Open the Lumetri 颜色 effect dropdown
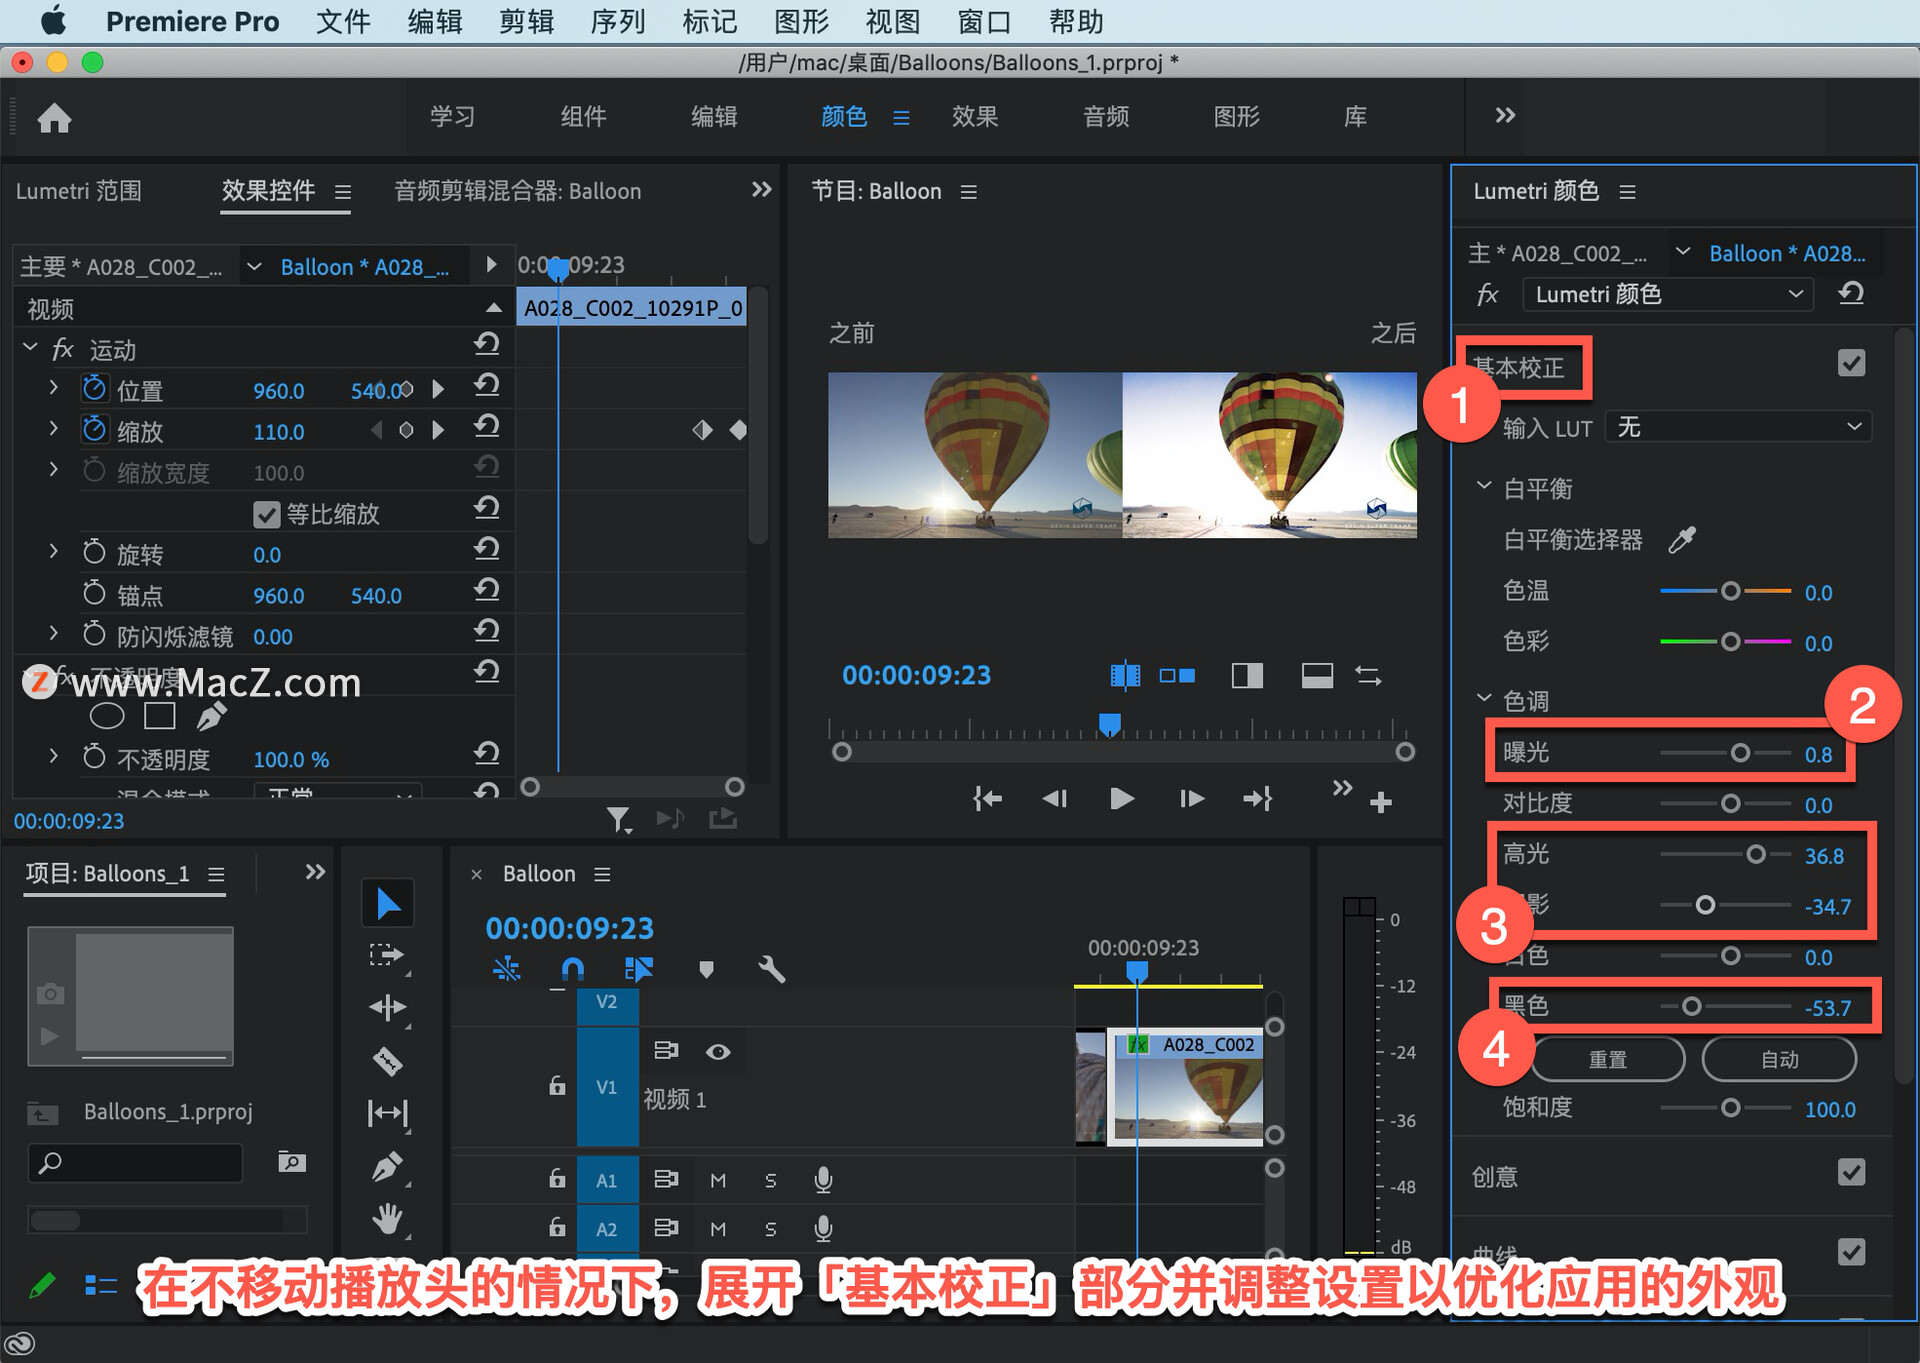 [1668, 294]
